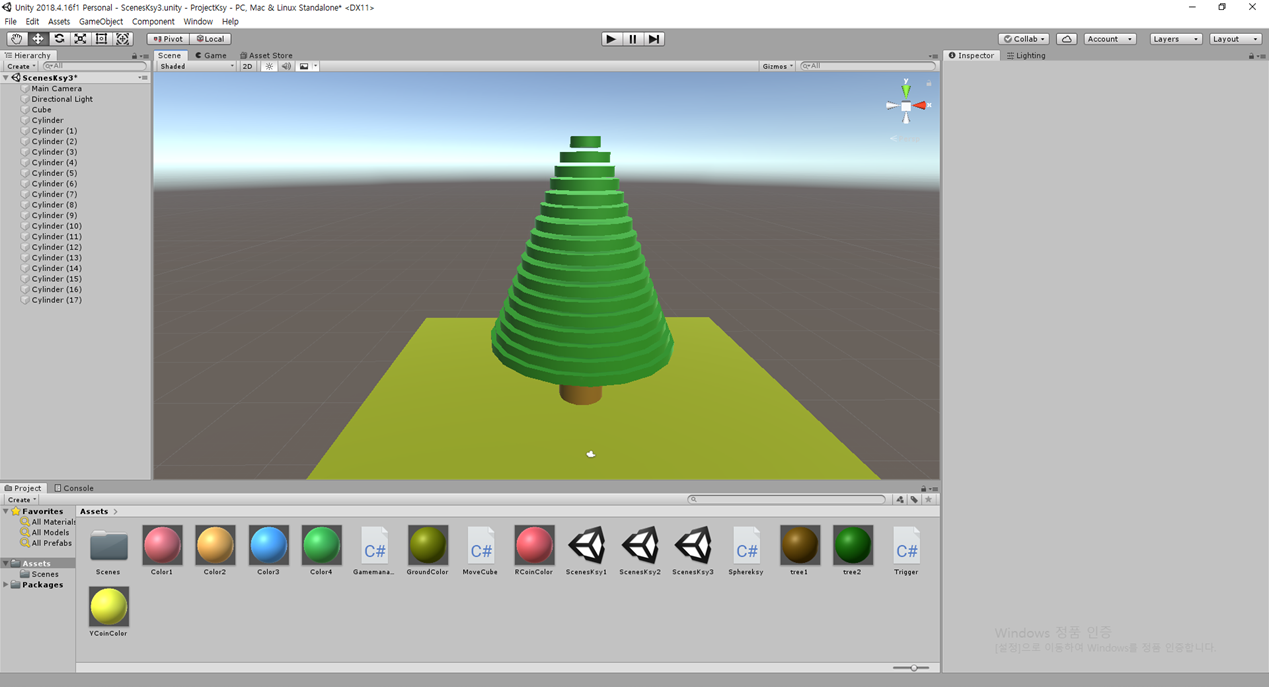Open Hierarchy Create dropdown
This screenshot has width=1269, height=687.
21,66
